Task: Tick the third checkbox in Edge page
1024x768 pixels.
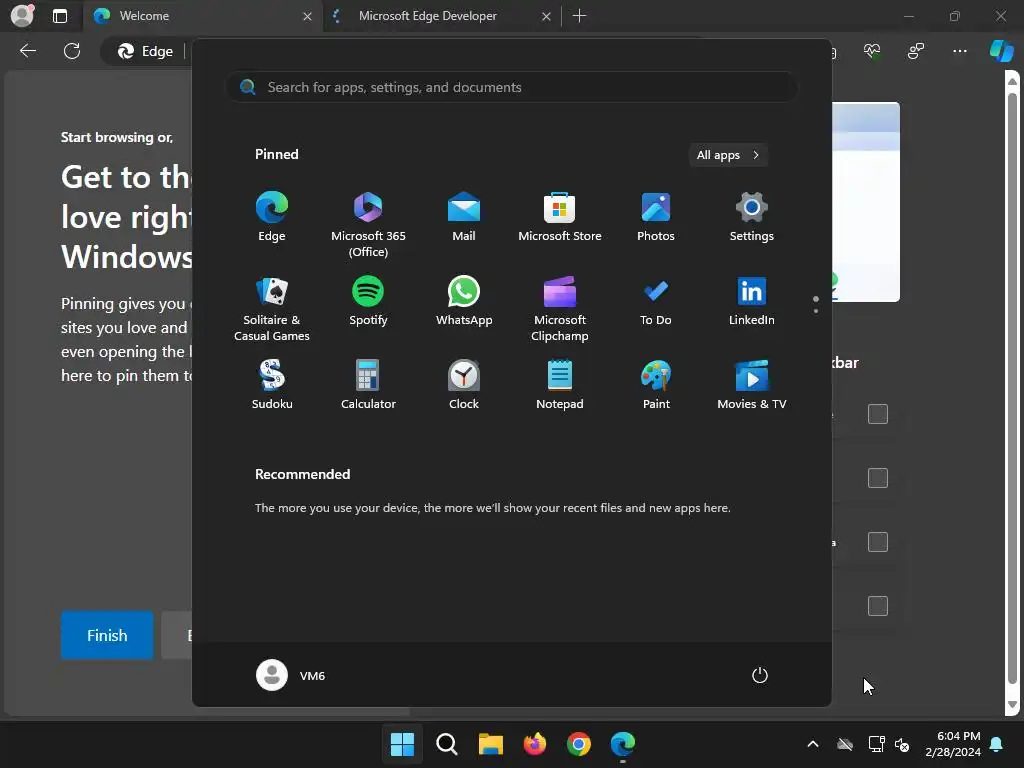Action: click(x=878, y=542)
